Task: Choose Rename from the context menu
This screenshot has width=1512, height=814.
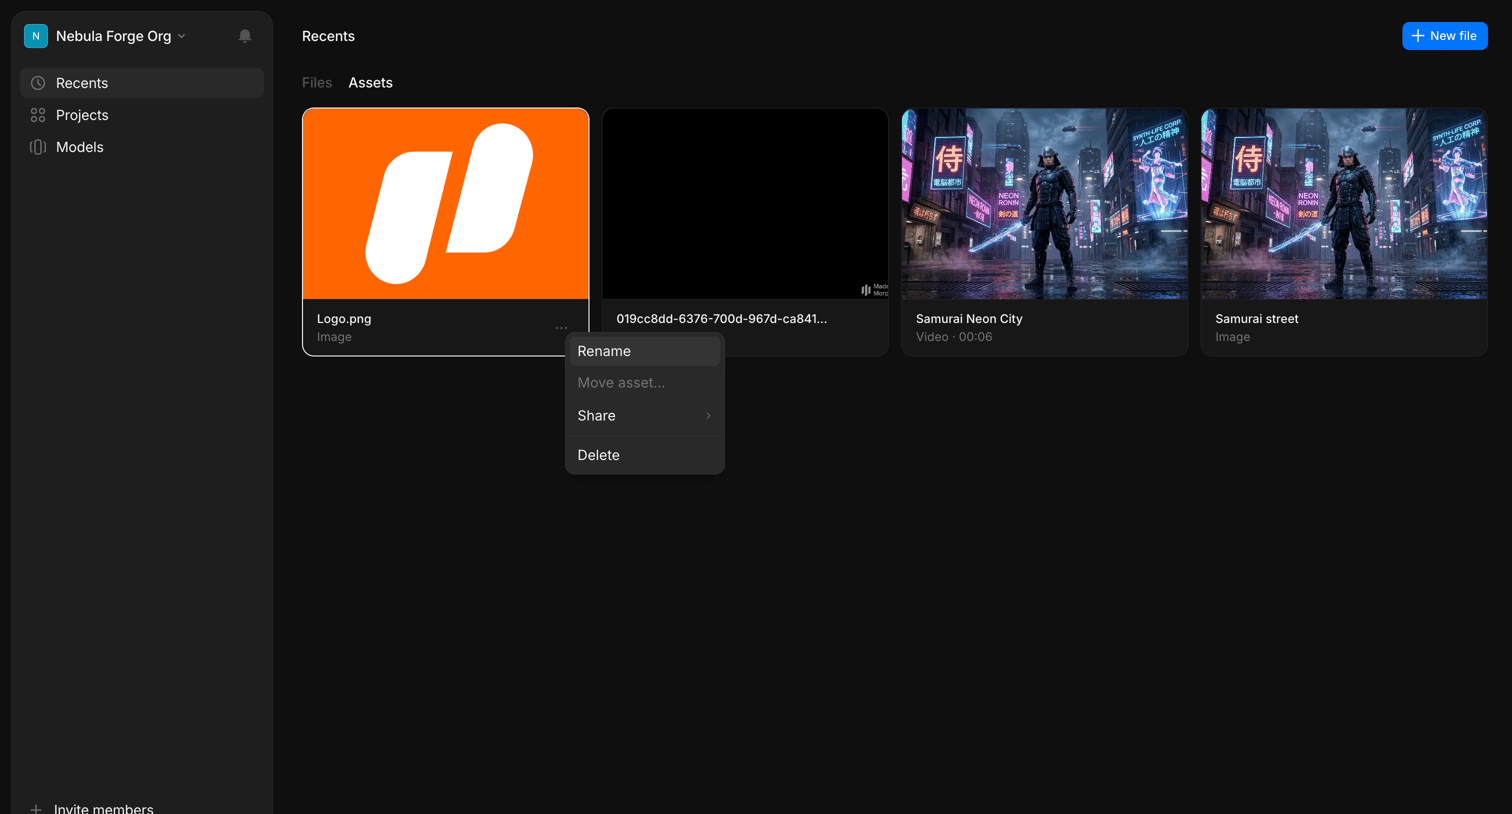Action: coord(645,351)
